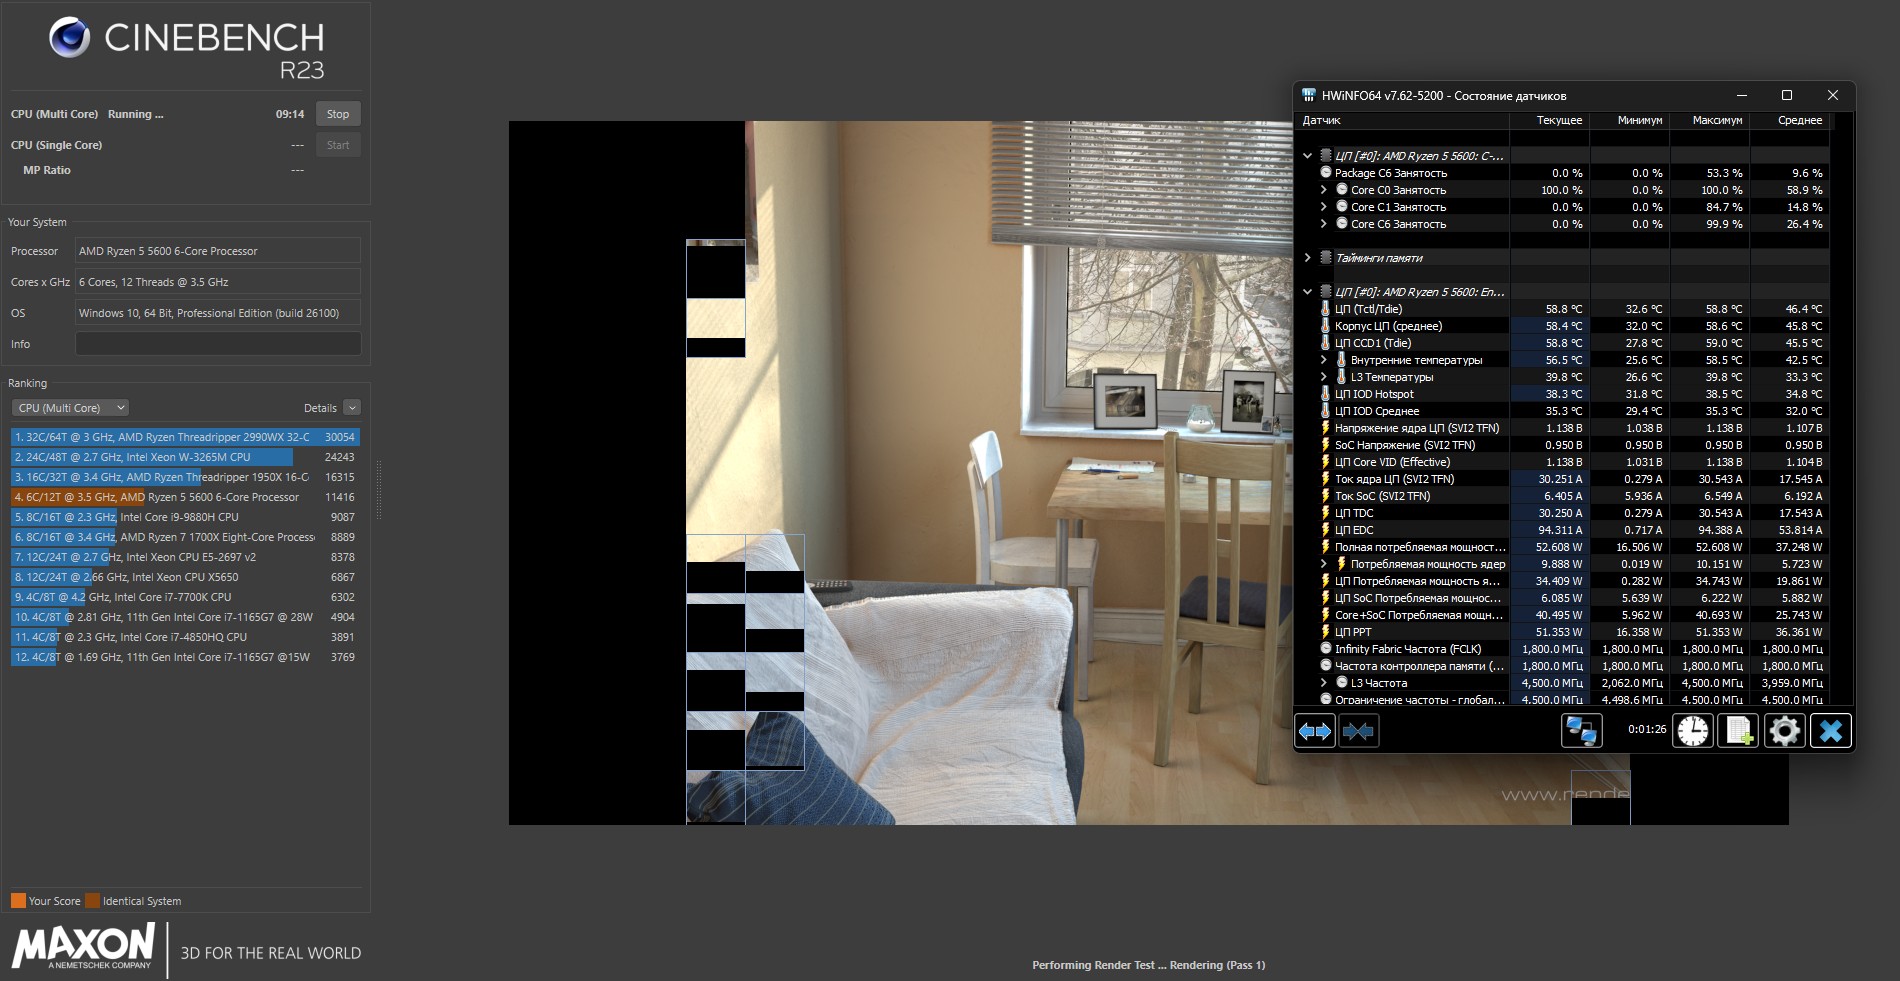Select ranking entry for Core i7-7700K
This screenshot has width=1900, height=981.
pos(185,597)
